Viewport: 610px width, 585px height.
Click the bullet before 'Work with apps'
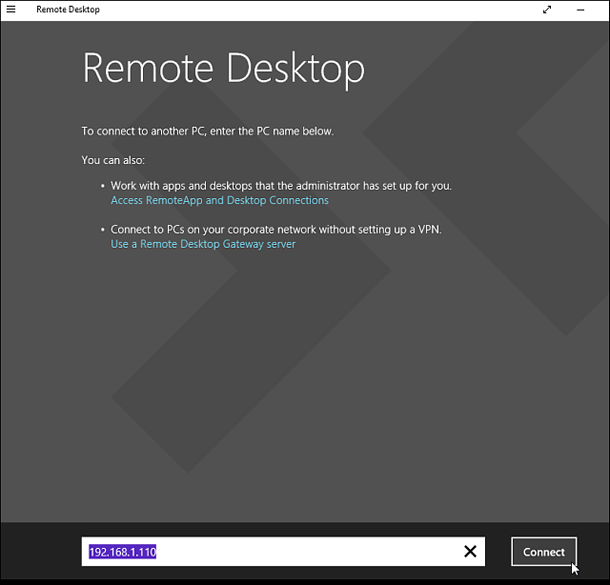point(102,187)
